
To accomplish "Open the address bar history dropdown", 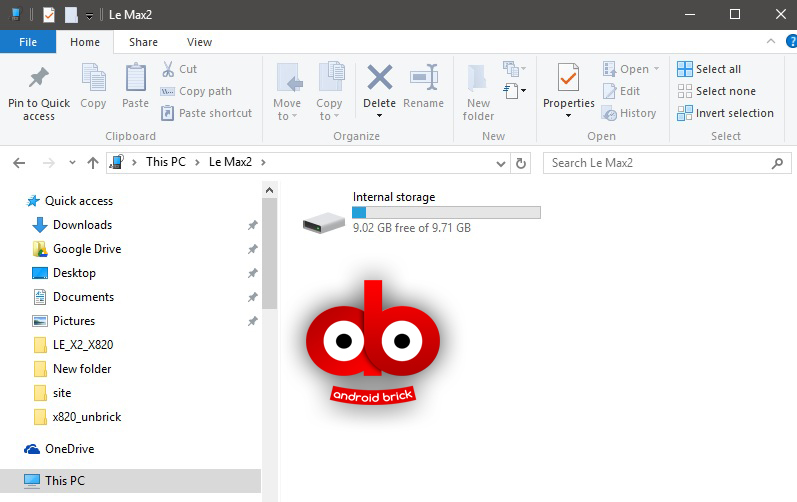I will coord(500,163).
